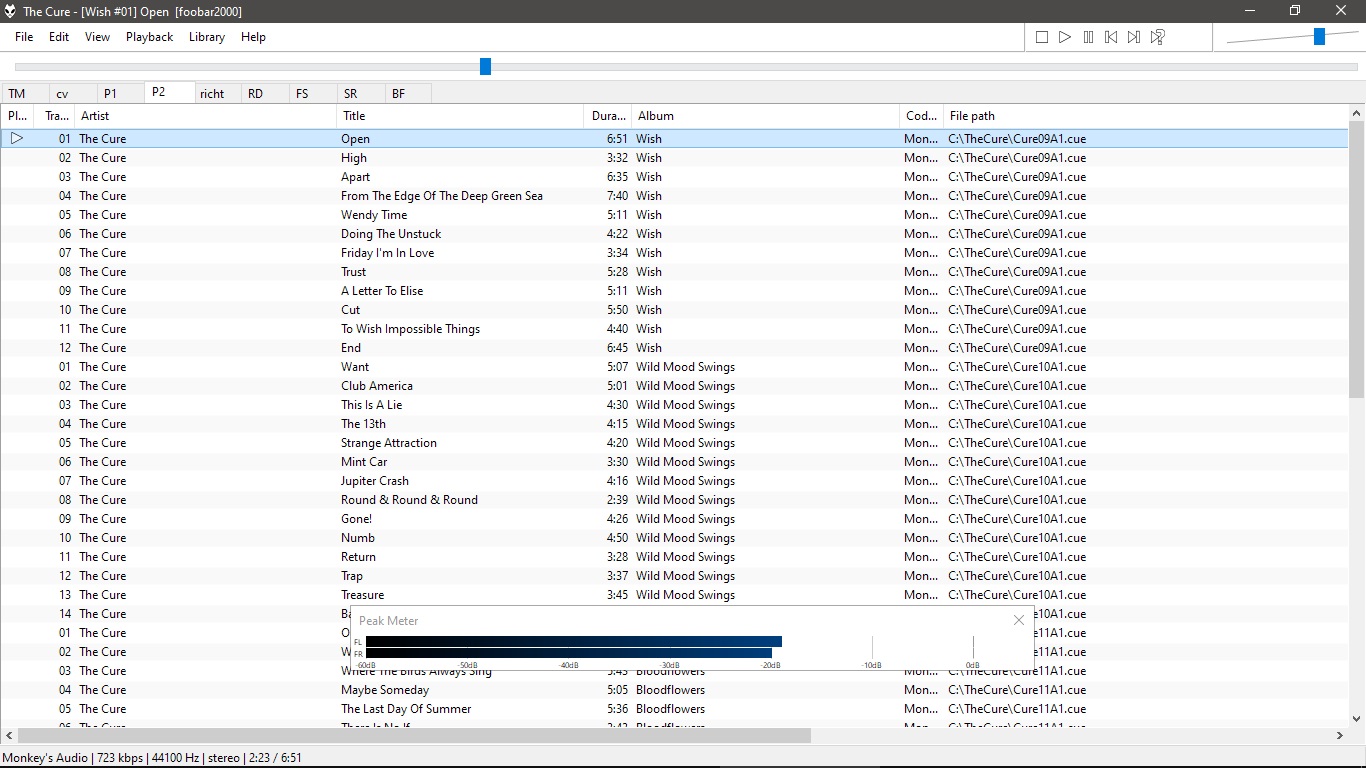Click the foobar2000 title bar icon
The image size is (1366, 768).
point(10,11)
